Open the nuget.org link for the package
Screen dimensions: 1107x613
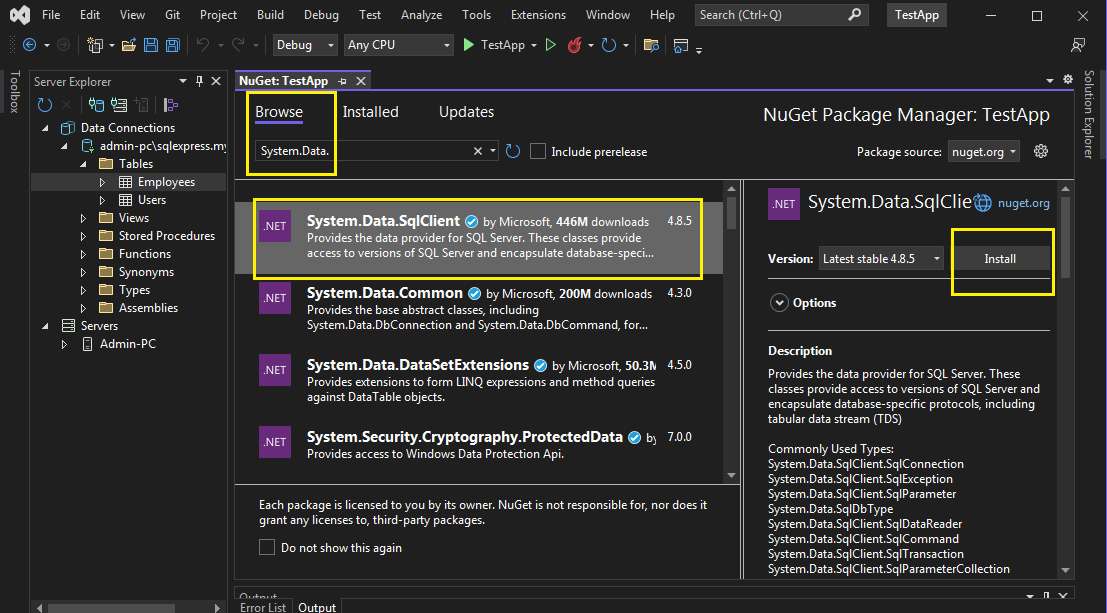pos(1023,203)
